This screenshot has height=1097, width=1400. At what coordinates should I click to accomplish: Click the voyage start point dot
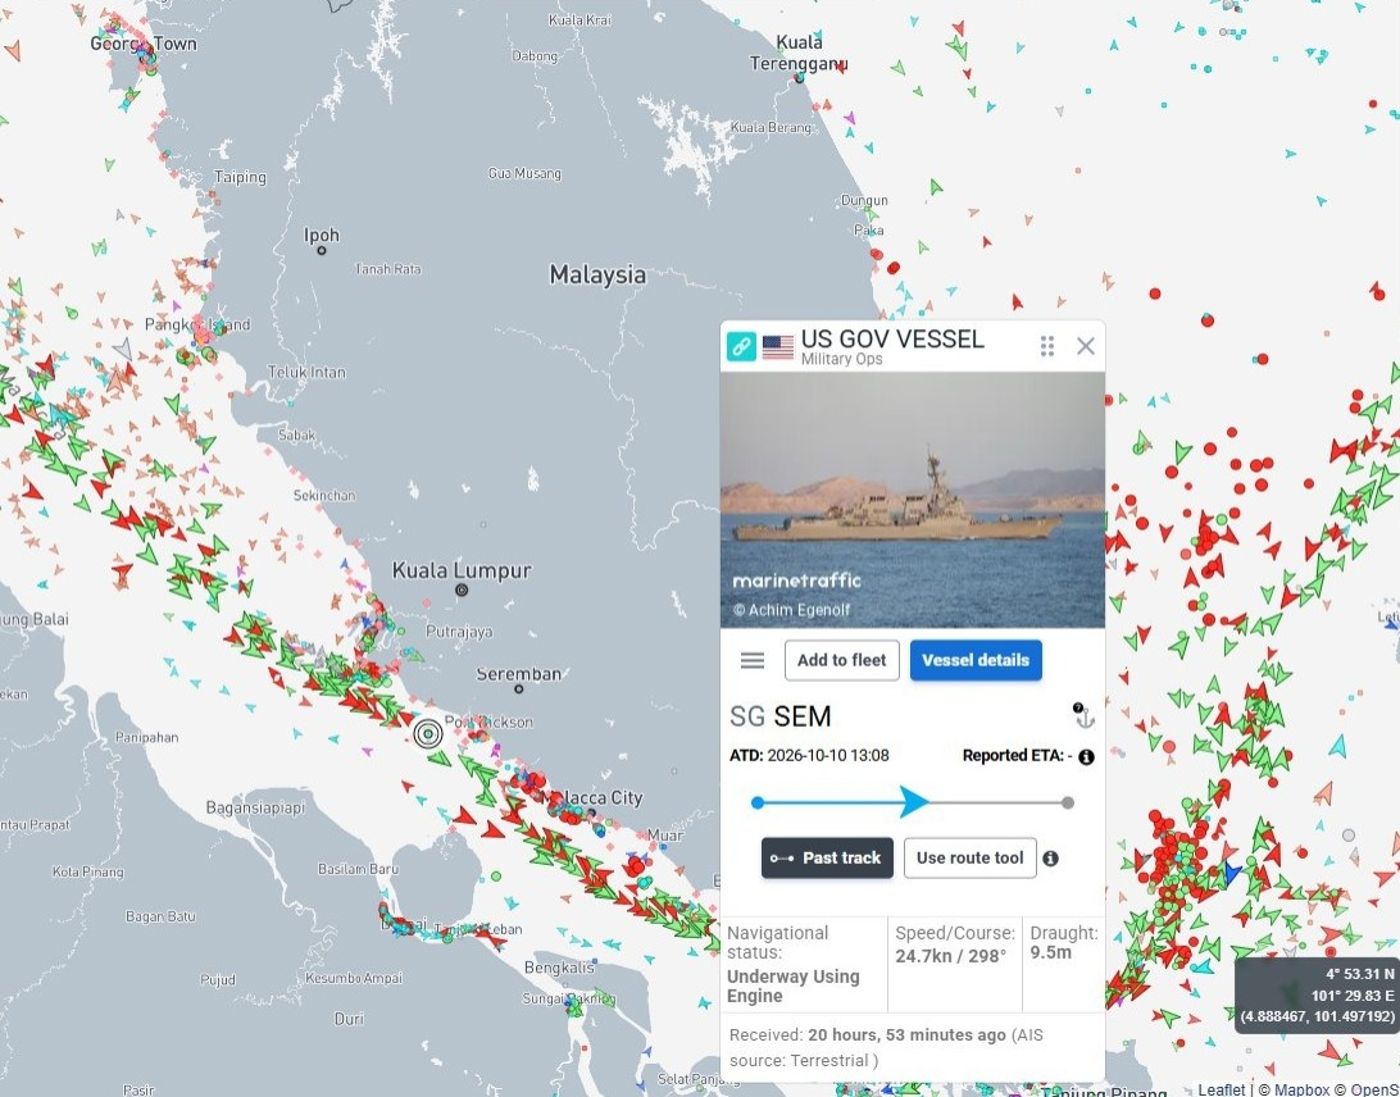coord(757,802)
